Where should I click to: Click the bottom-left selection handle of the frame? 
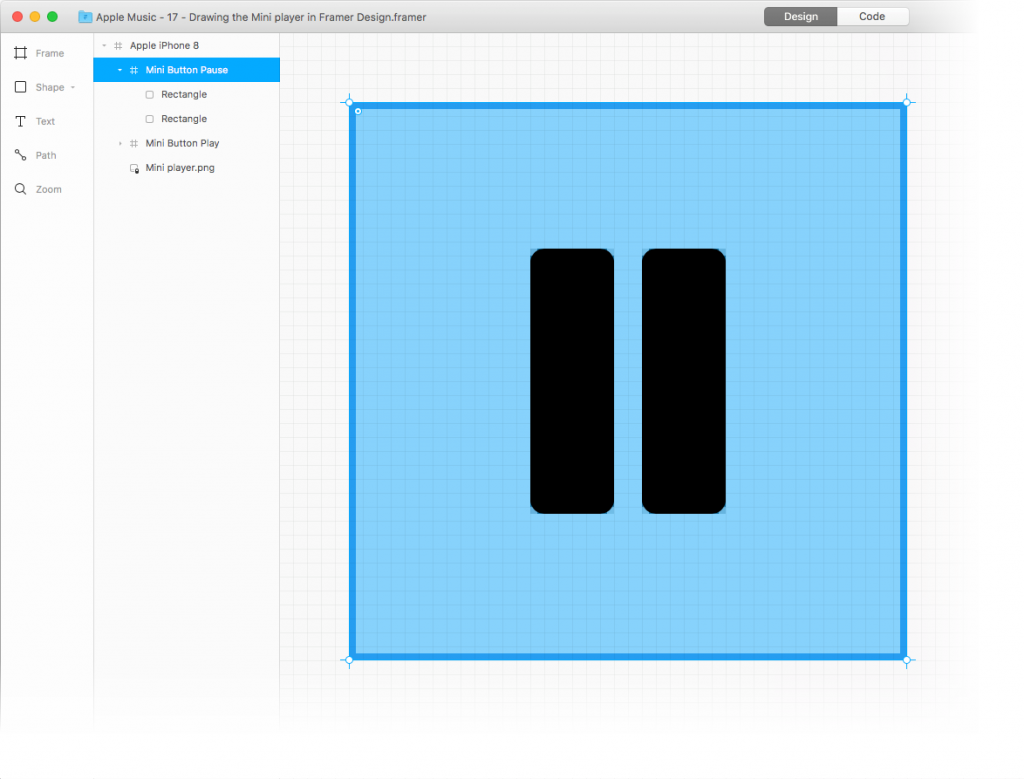(x=349, y=660)
